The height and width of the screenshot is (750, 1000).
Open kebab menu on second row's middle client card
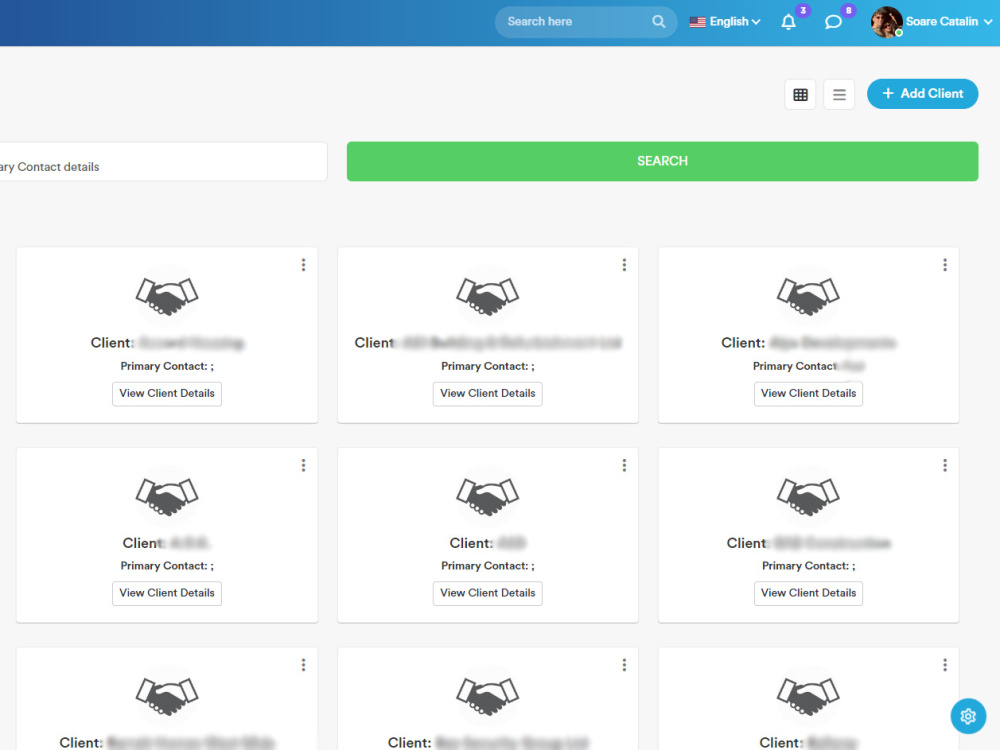[x=624, y=466]
